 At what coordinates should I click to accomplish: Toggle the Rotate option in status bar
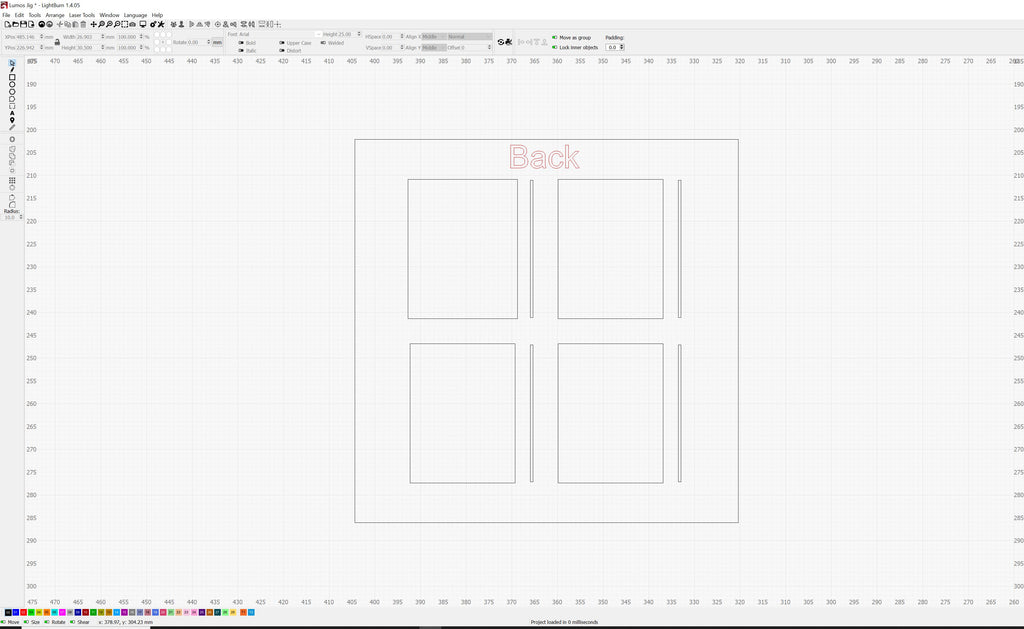point(48,622)
